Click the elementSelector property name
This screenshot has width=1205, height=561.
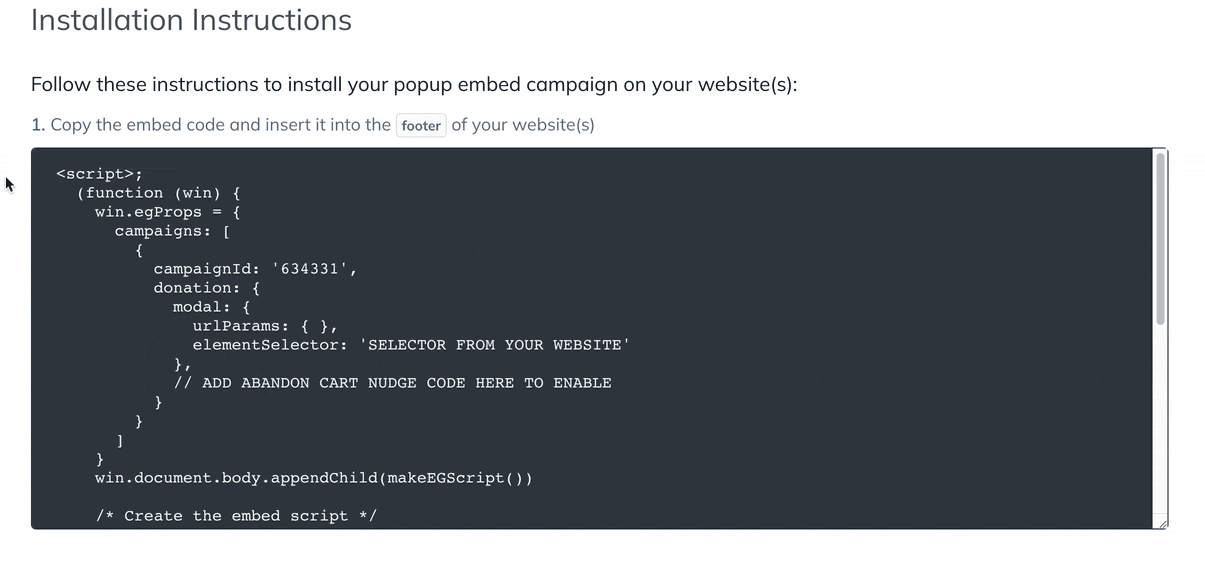pos(269,345)
